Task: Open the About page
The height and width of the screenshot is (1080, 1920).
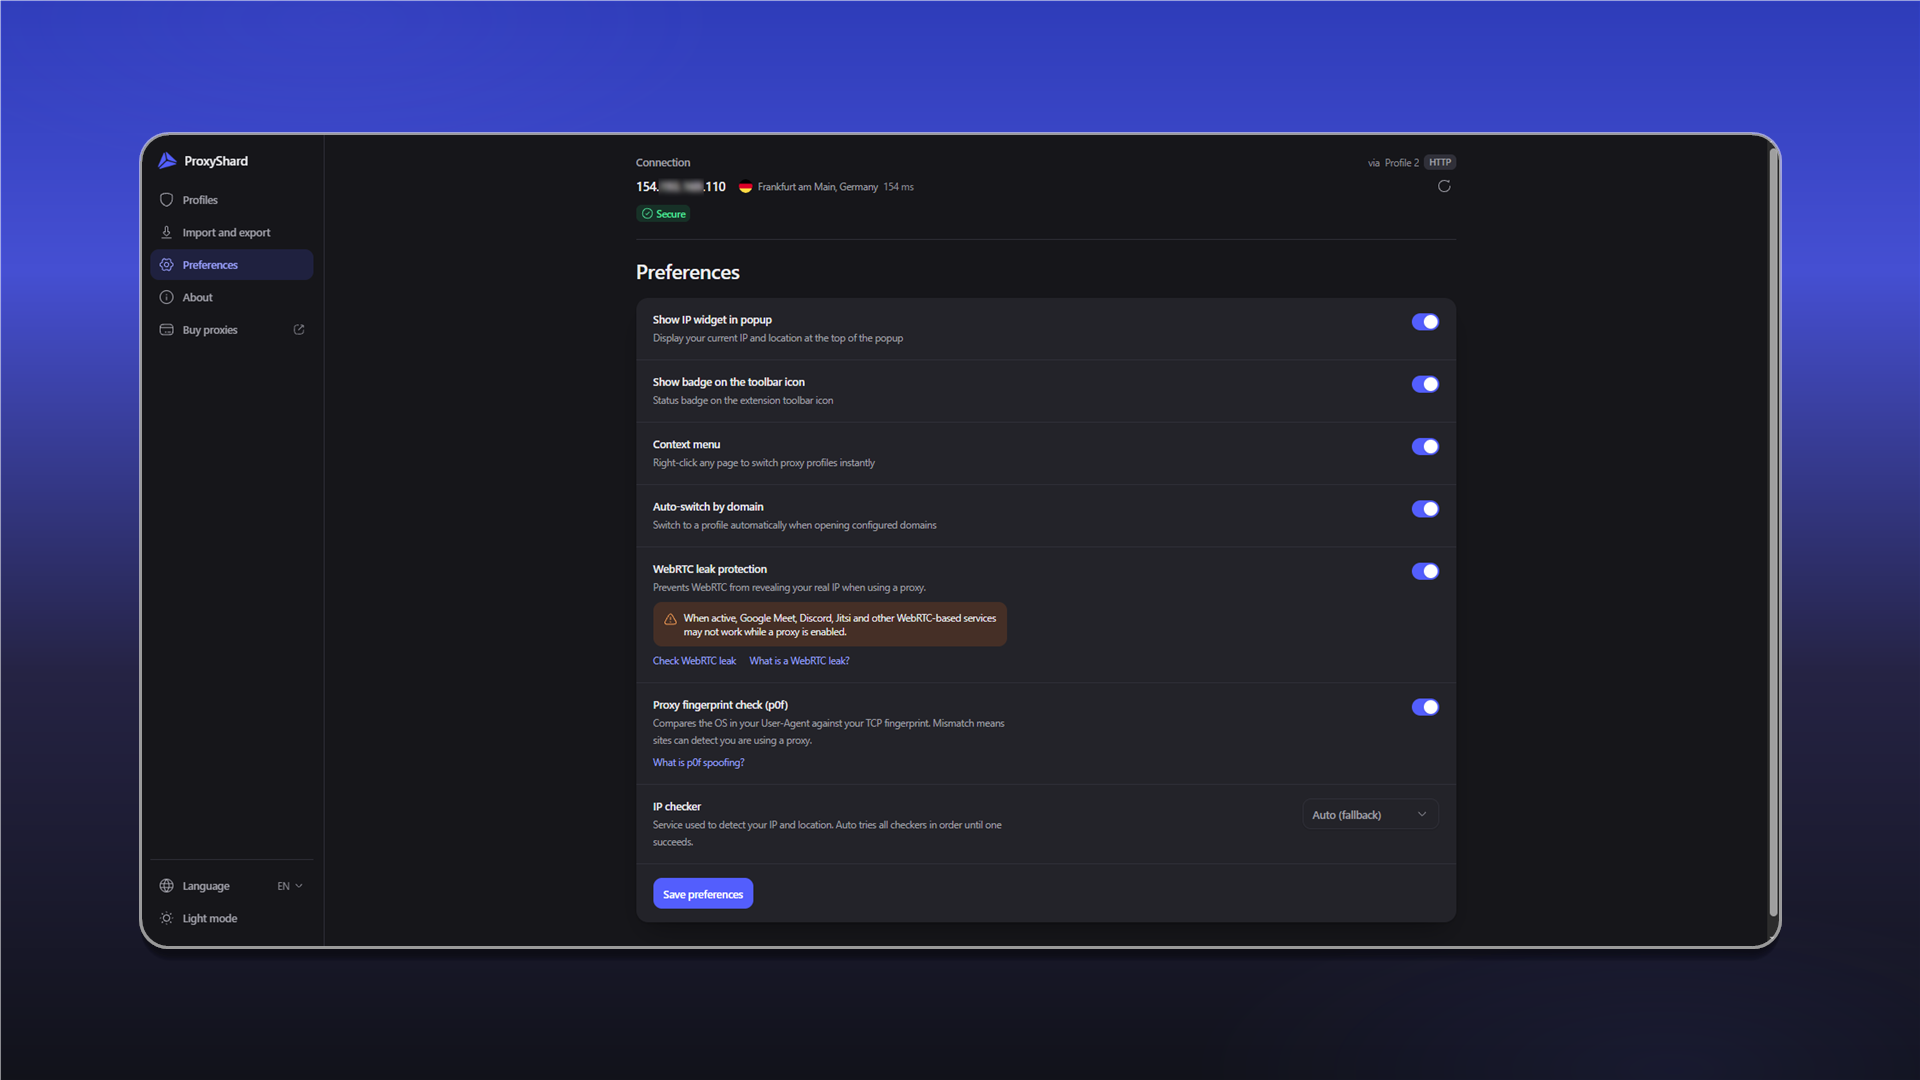Action: click(x=231, y=297)
